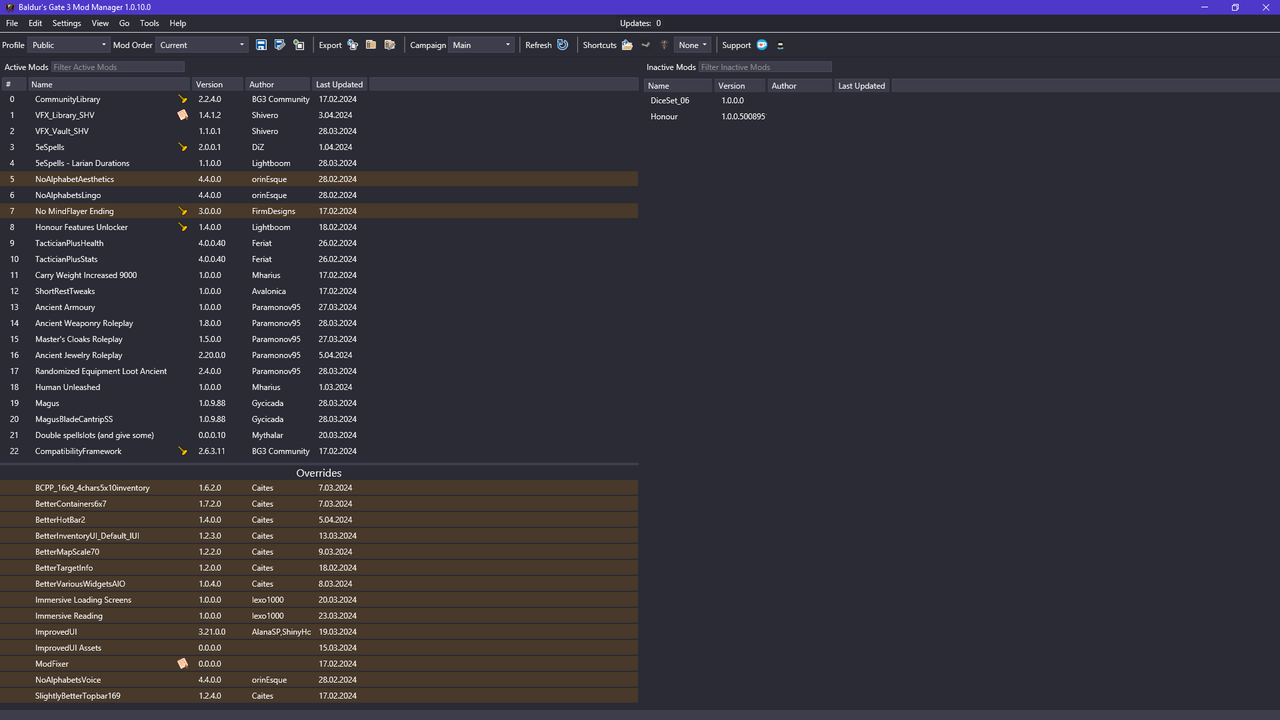Image resolution: width=1280 pixels, height=720 pixels.
Task: Sort inactive mods by Name column header
Action: coord(679,86)
